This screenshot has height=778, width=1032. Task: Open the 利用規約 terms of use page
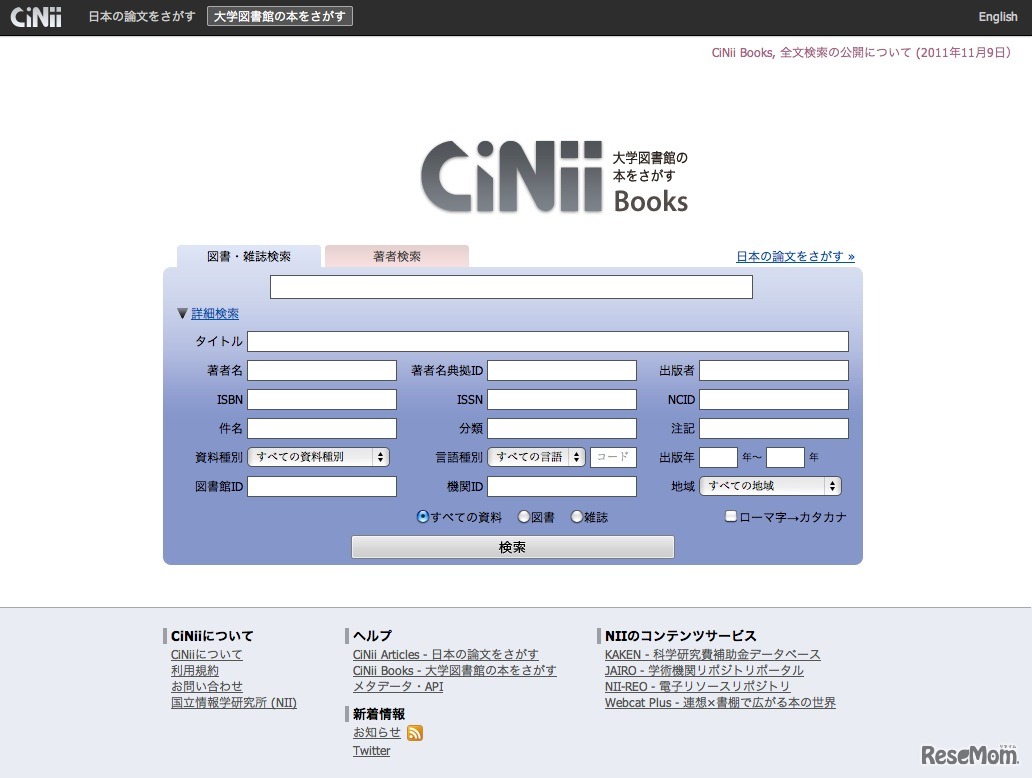tap(194, 670)
